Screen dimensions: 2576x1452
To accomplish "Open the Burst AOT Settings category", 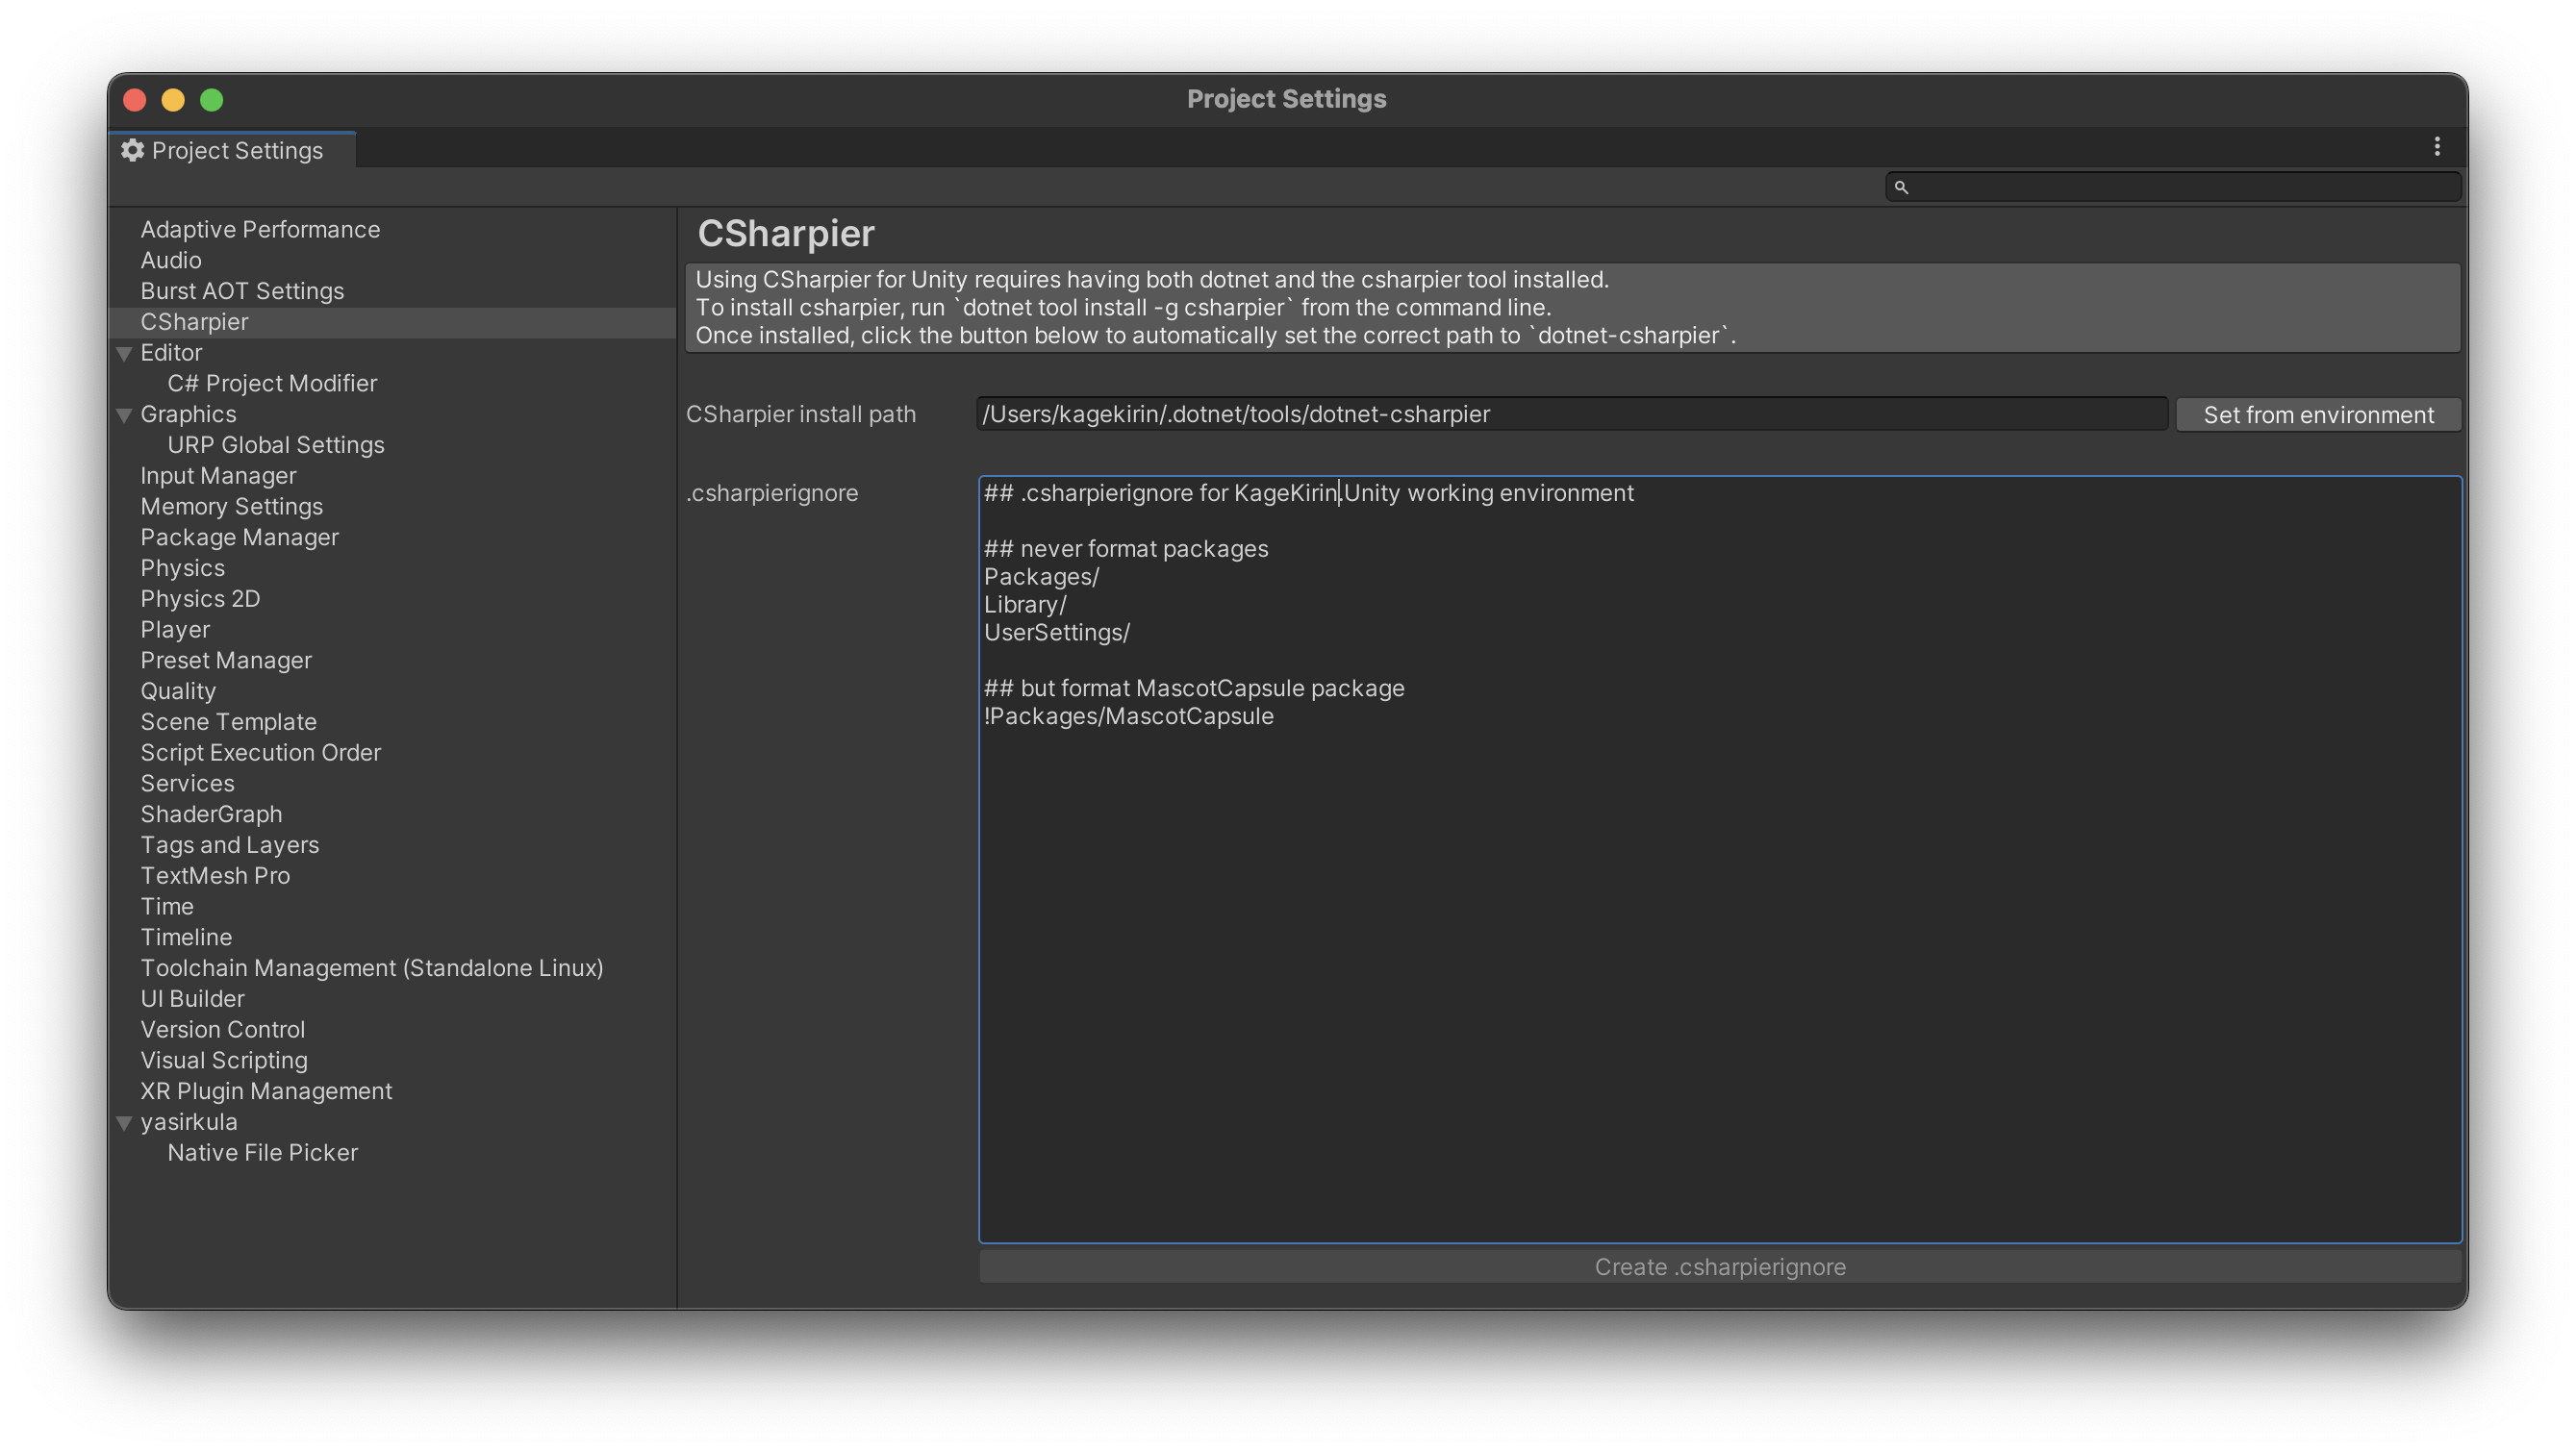I will [x=242, y=291].
